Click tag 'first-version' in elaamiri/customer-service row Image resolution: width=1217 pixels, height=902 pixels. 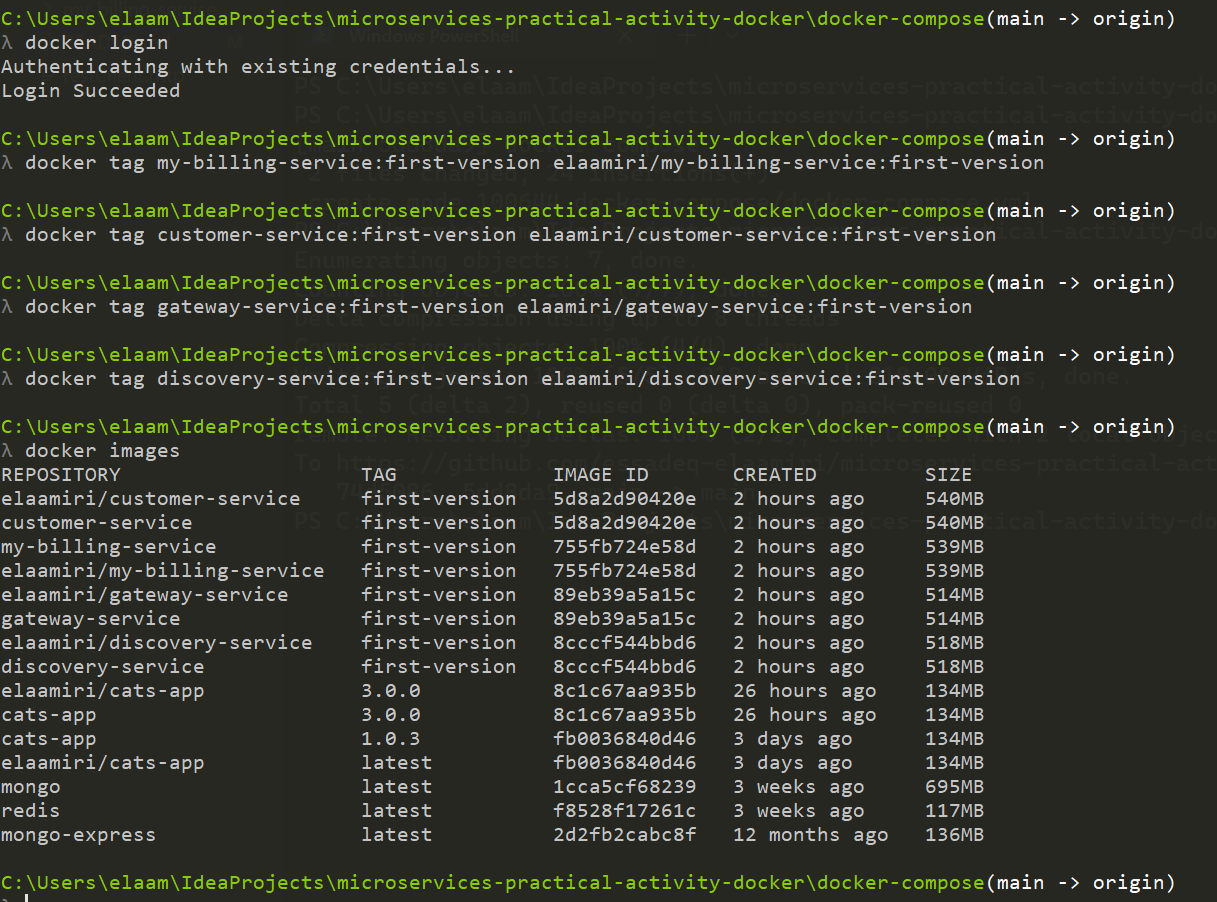[439, 499]
